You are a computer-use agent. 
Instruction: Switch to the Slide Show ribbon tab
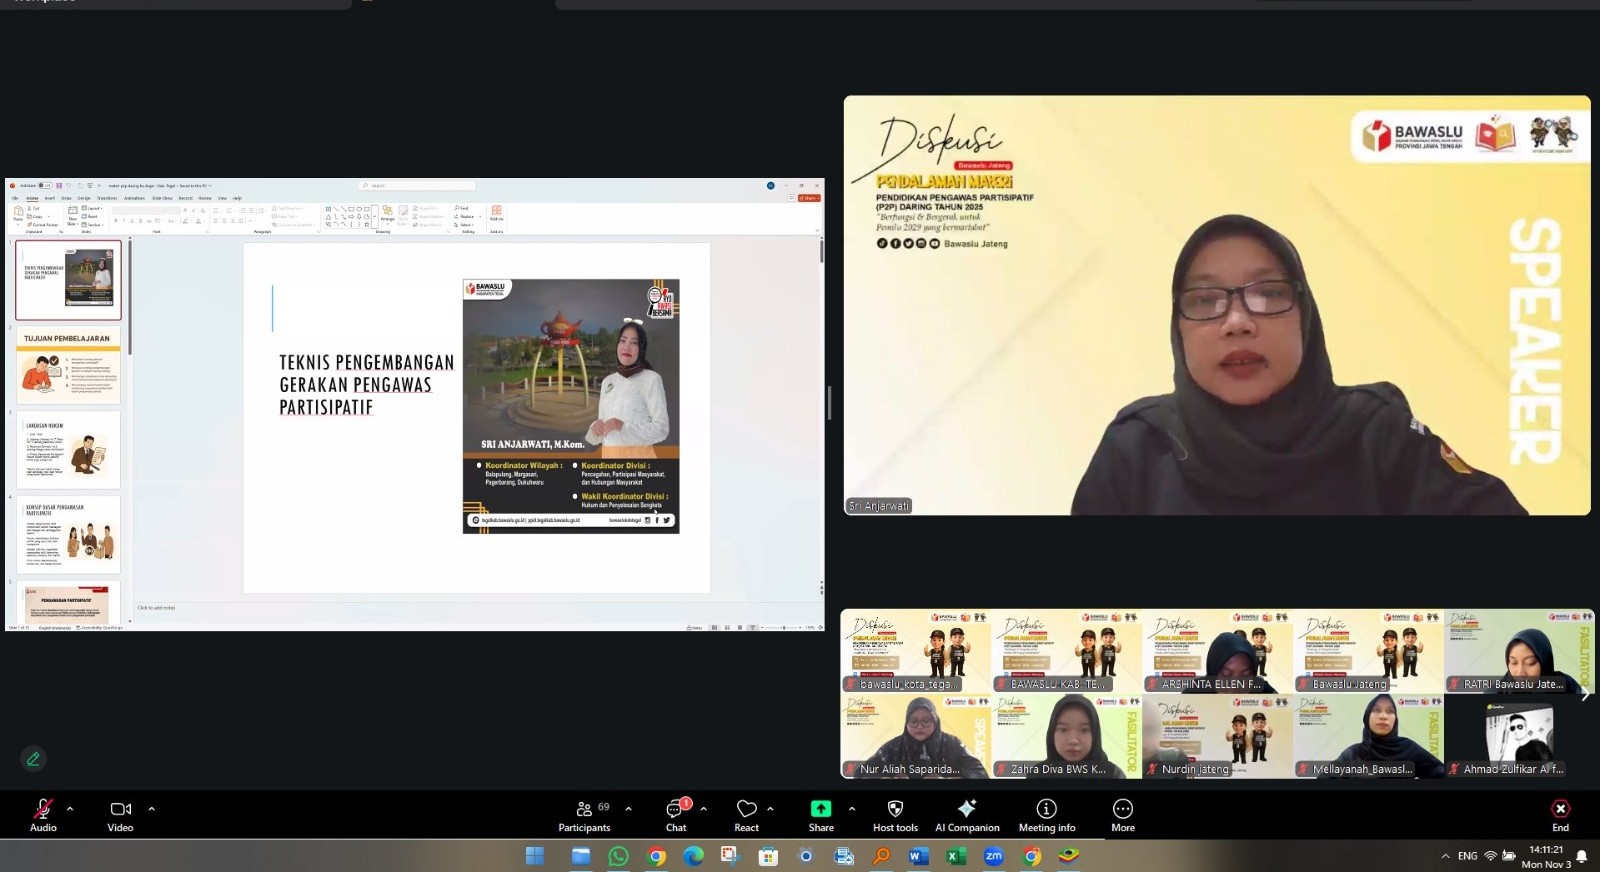(x=162, y=198)
